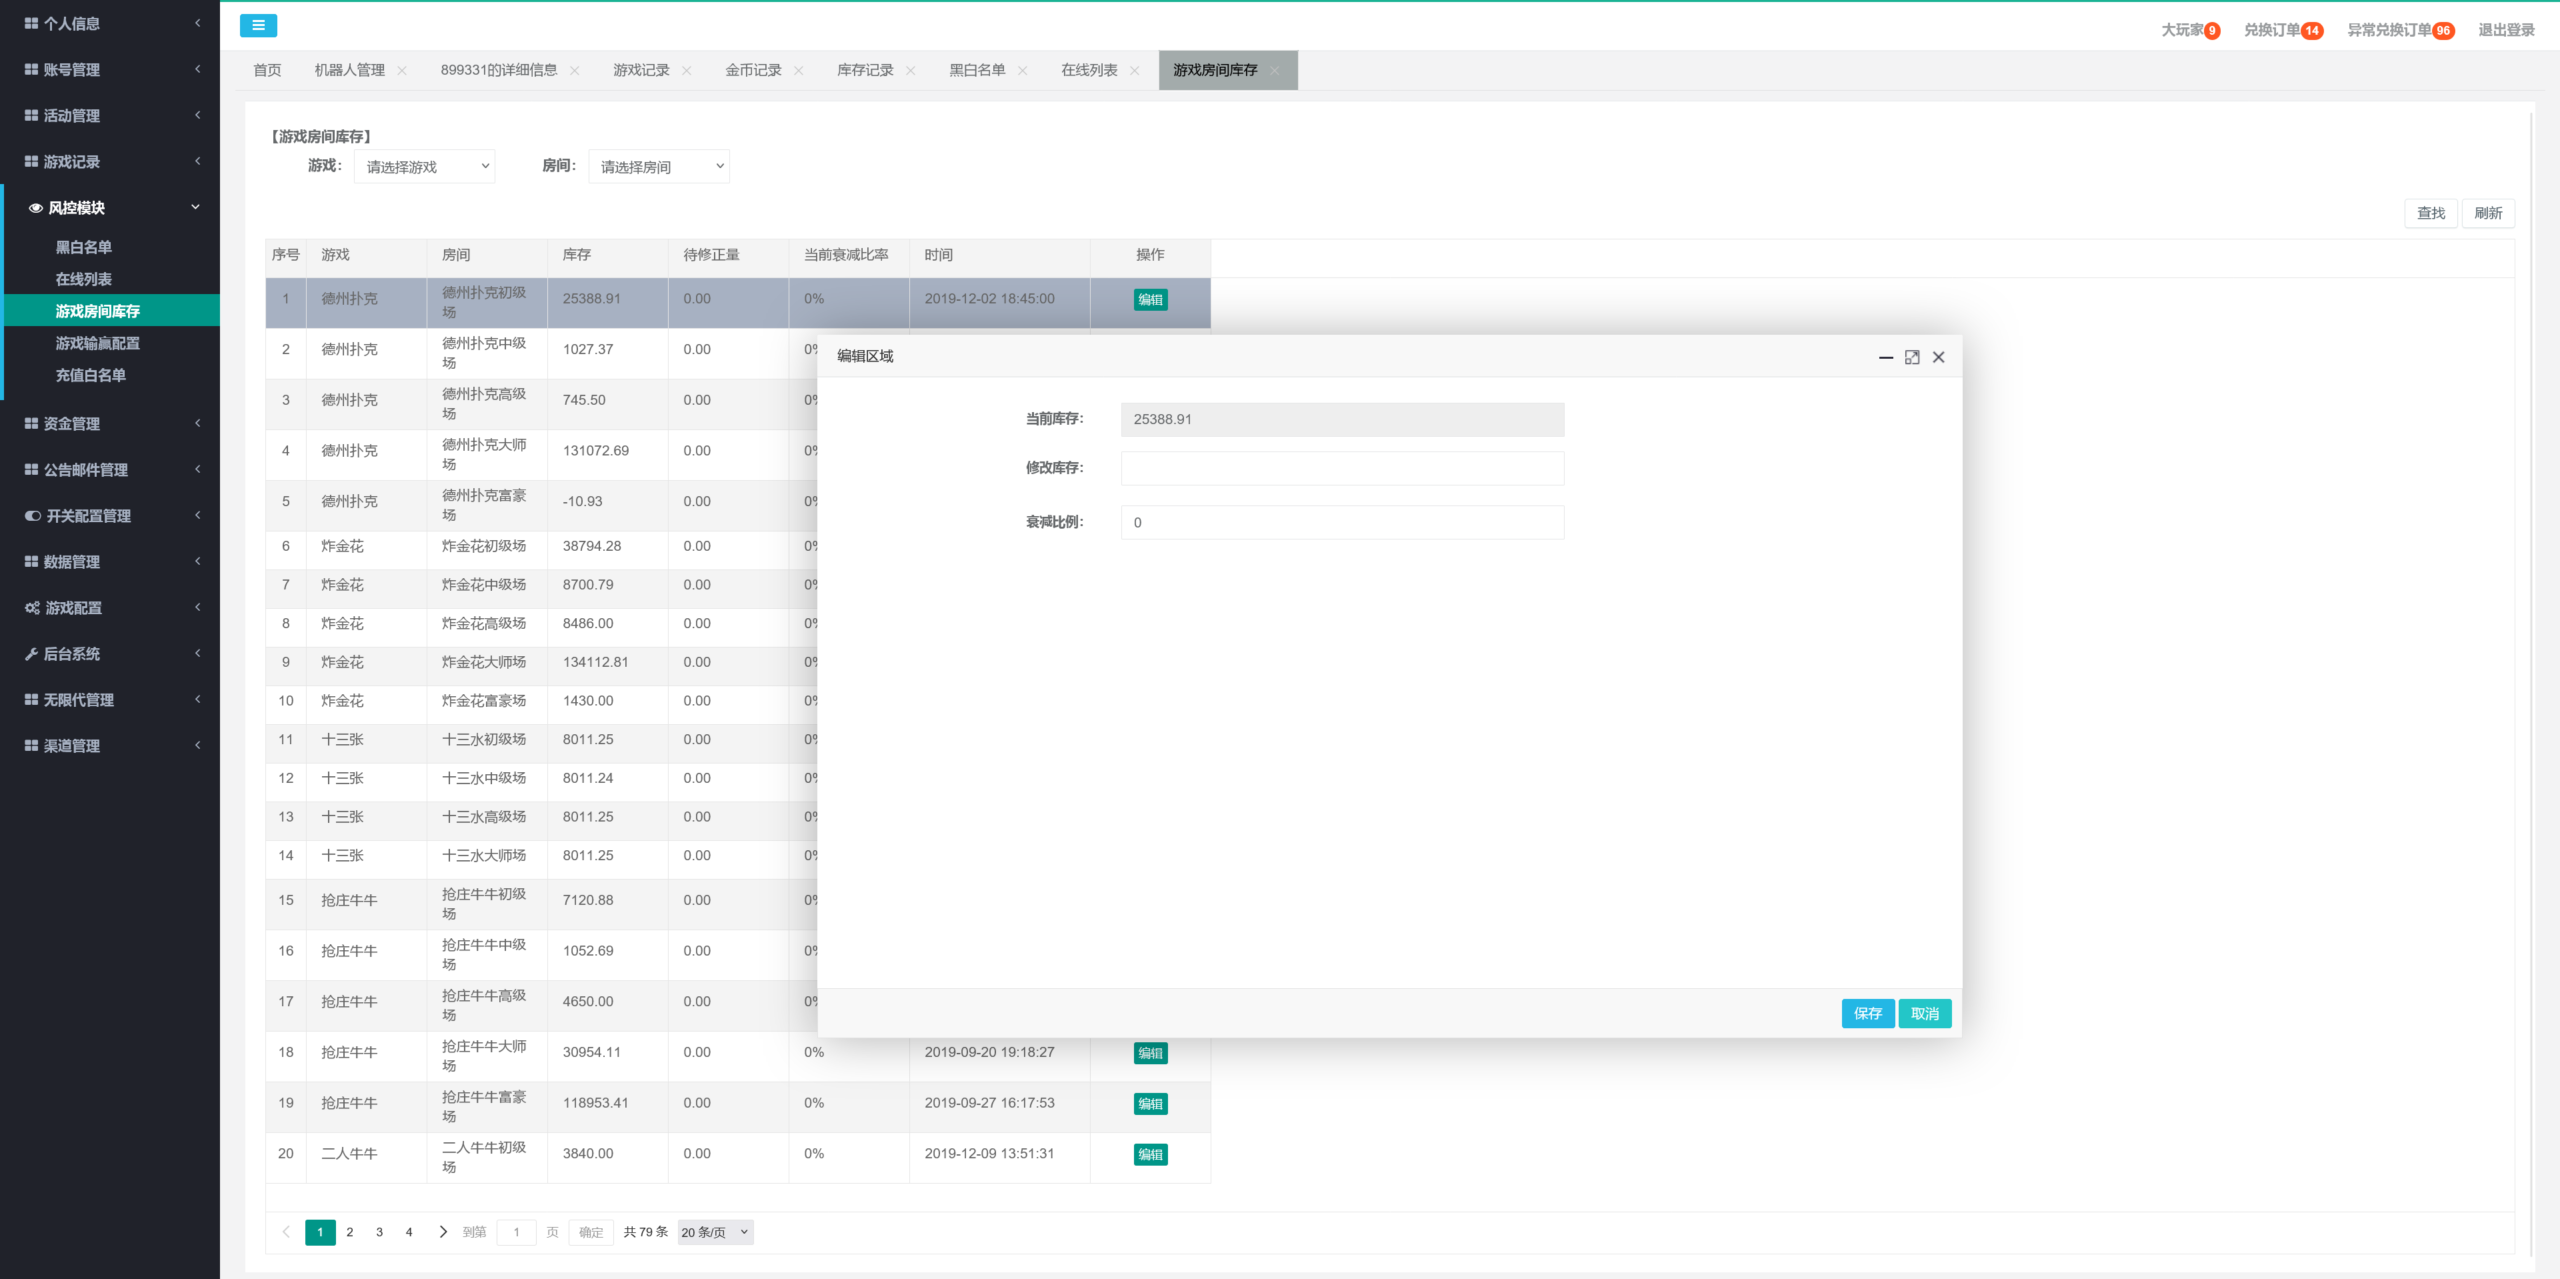Image resolution: width=2560 pixels, height=1279 pixels.
Task: Maximize the 编辑区域 dialog
Action: click(1912, 357)
